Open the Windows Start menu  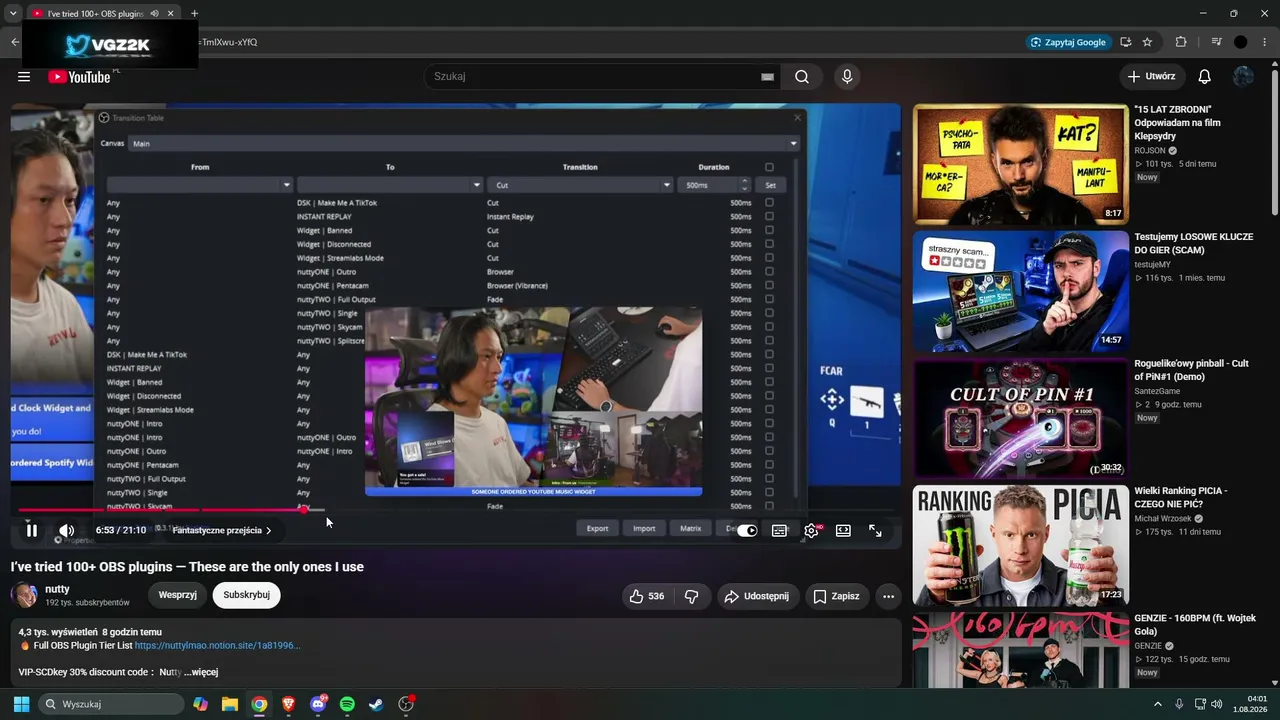[21, 704]
